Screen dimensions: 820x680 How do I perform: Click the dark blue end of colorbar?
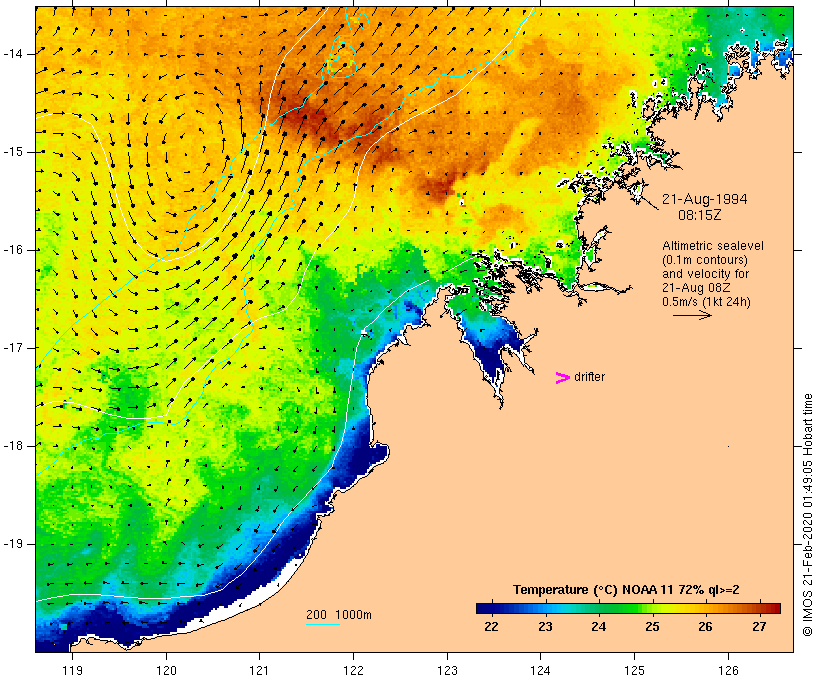pyautogui.click(x=484, y=608)
